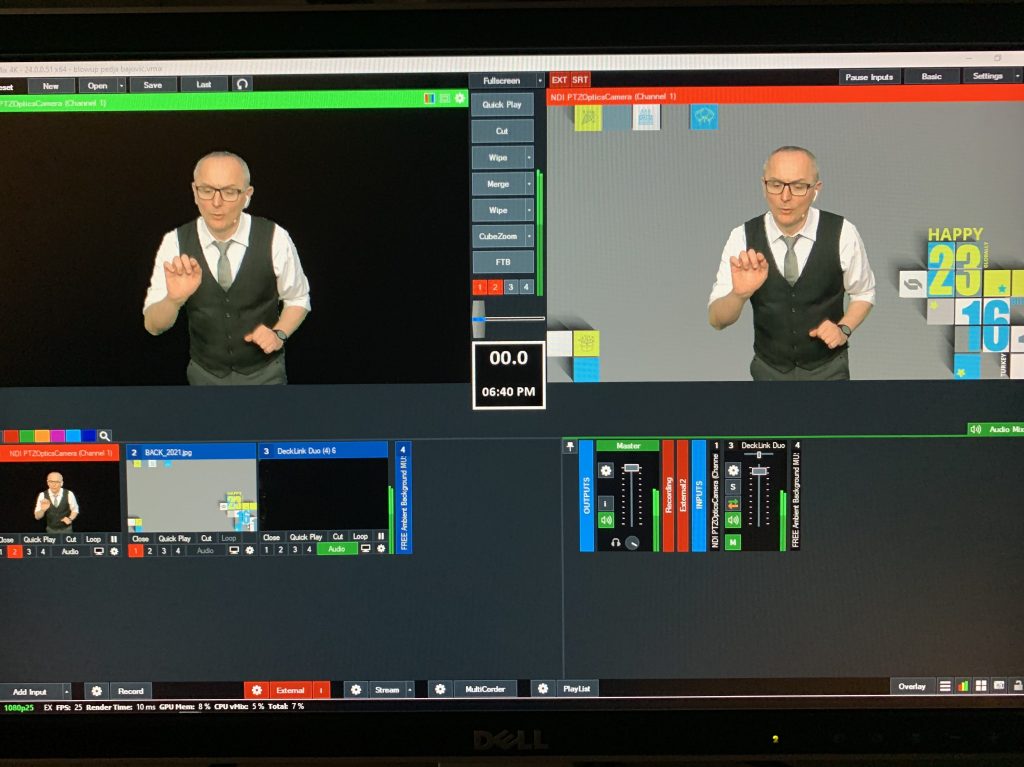
Task: Expand the Fullscreen dropdown arrow
Action: [540, 80]
